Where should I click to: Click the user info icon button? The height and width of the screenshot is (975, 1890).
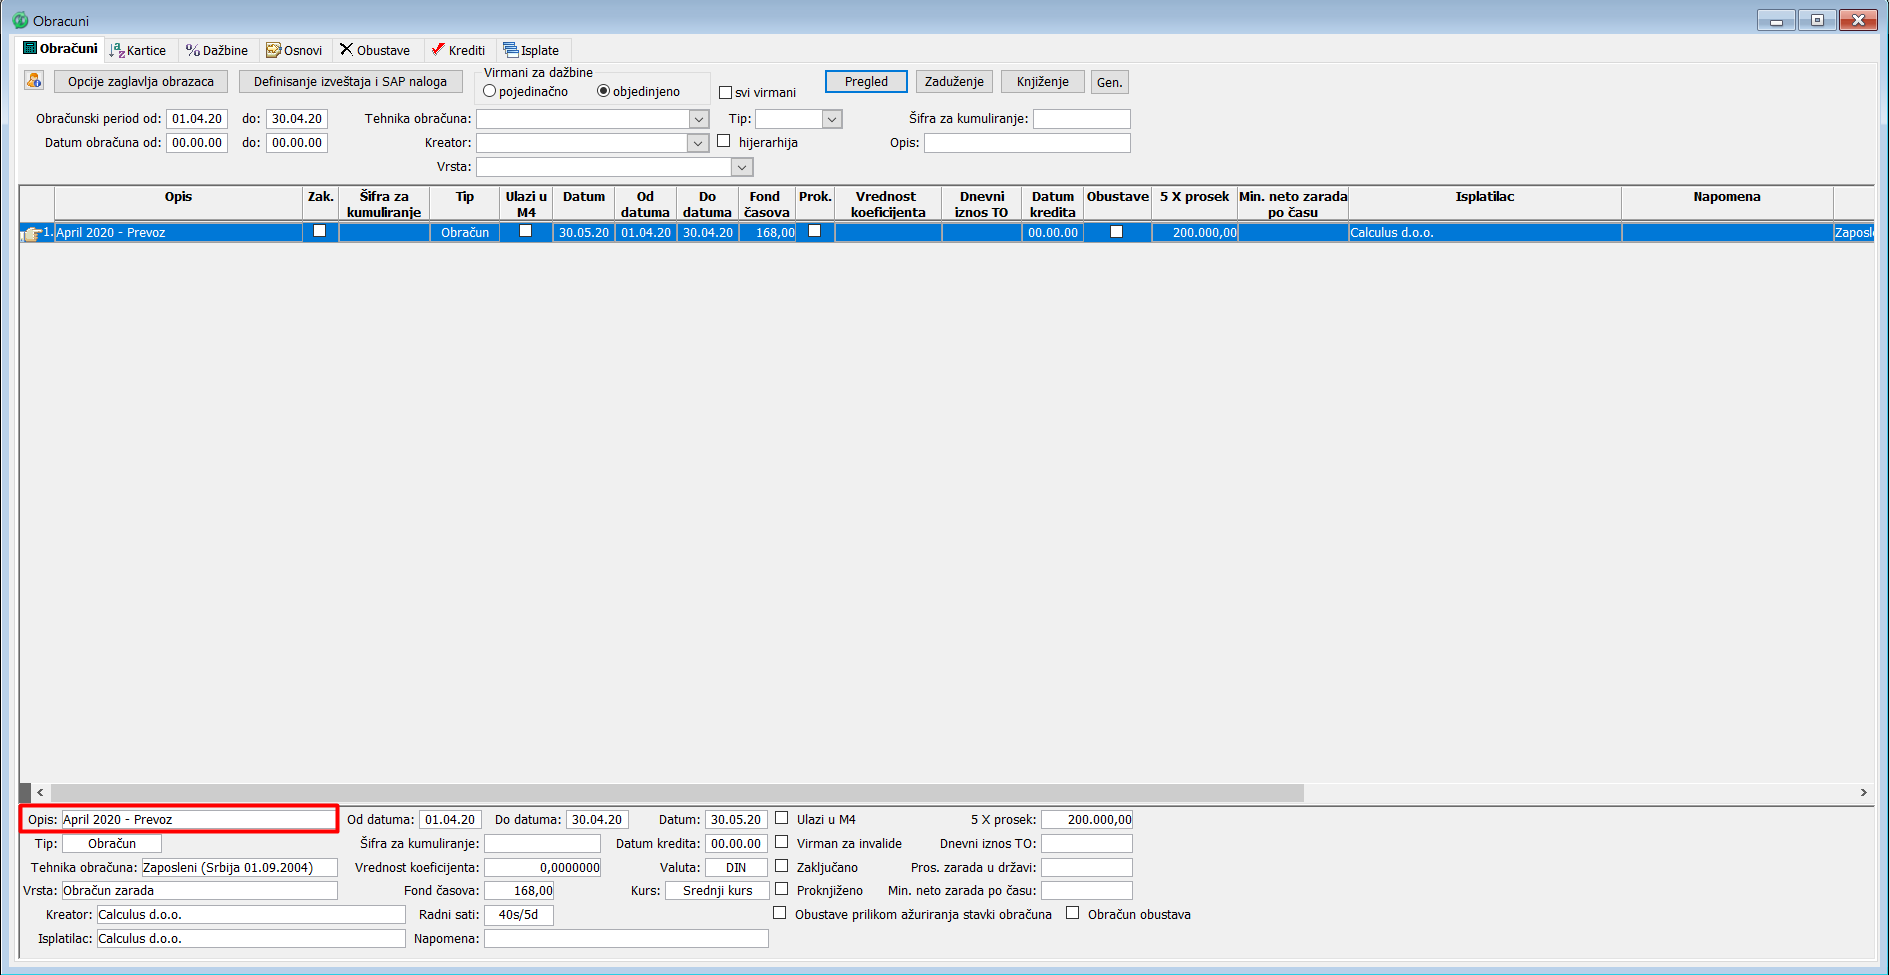[x=34, y=81]
